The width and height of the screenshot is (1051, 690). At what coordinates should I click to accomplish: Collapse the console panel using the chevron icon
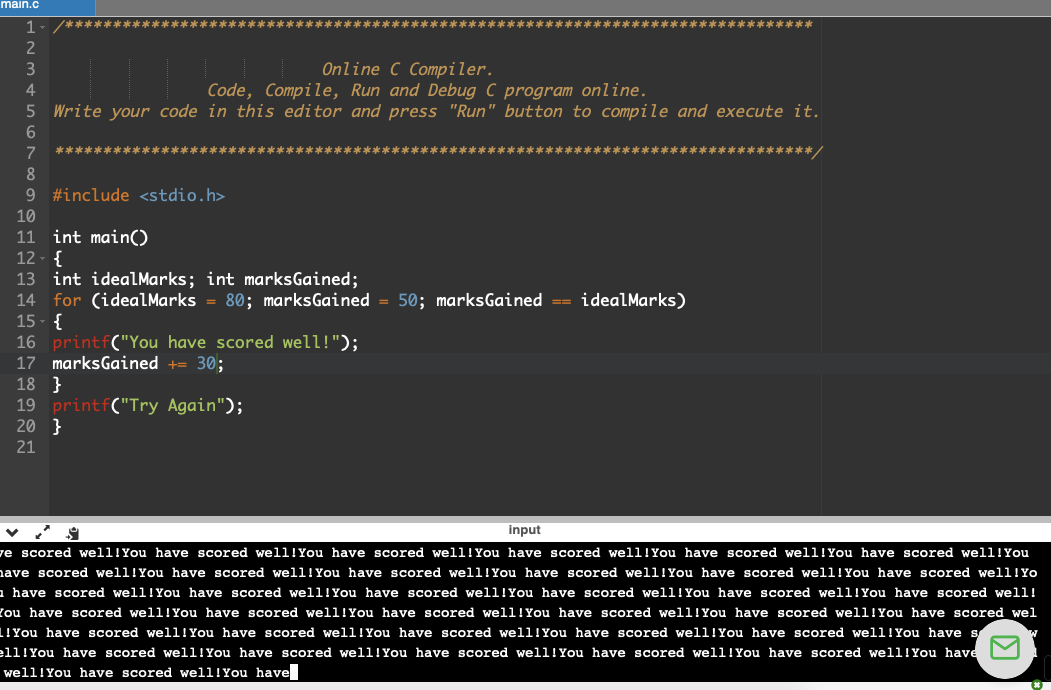click(11, 531)
